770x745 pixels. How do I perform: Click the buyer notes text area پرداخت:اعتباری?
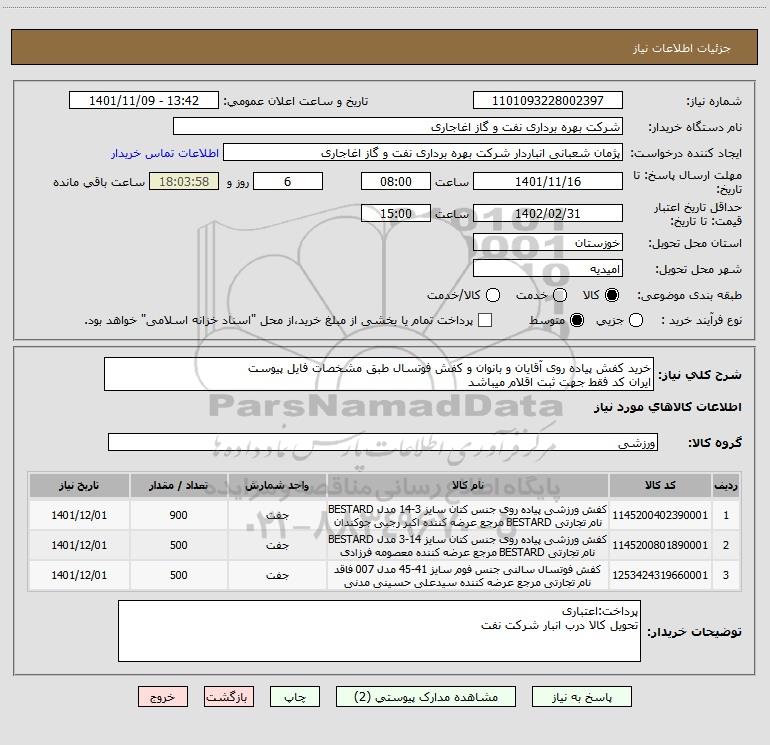click(379, 631)
